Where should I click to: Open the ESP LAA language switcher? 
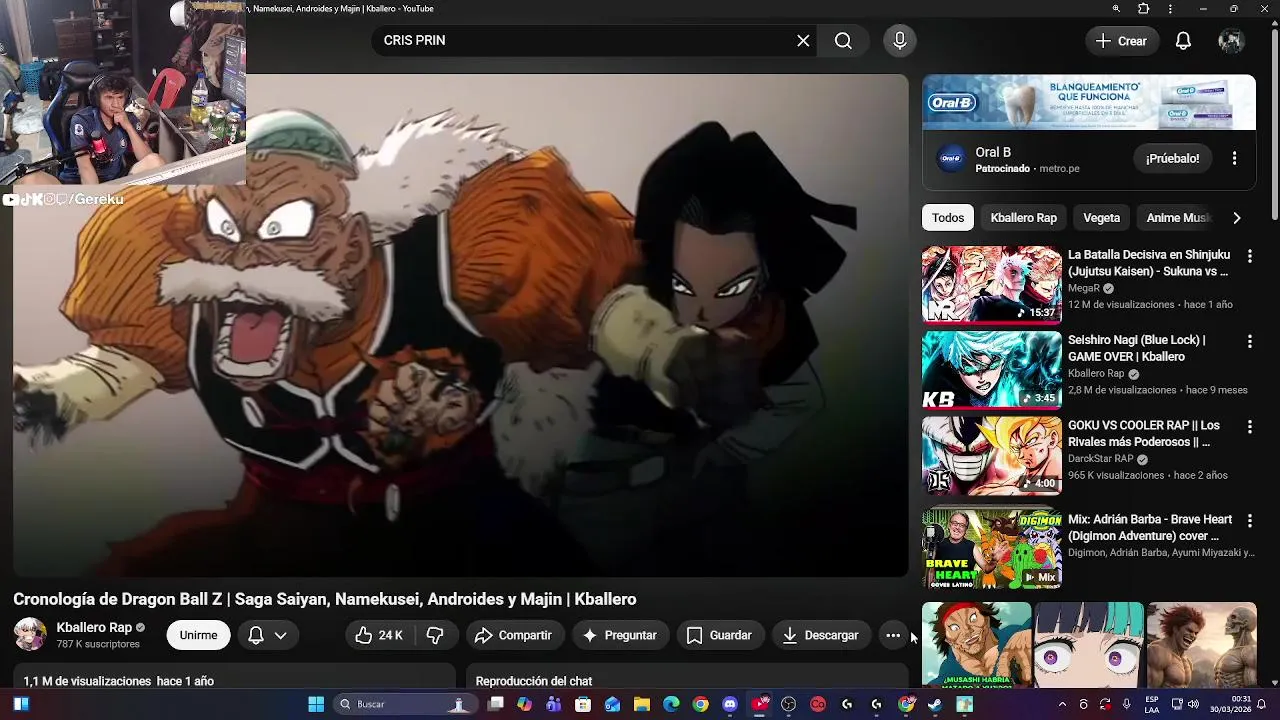[x=1152, y=704]
